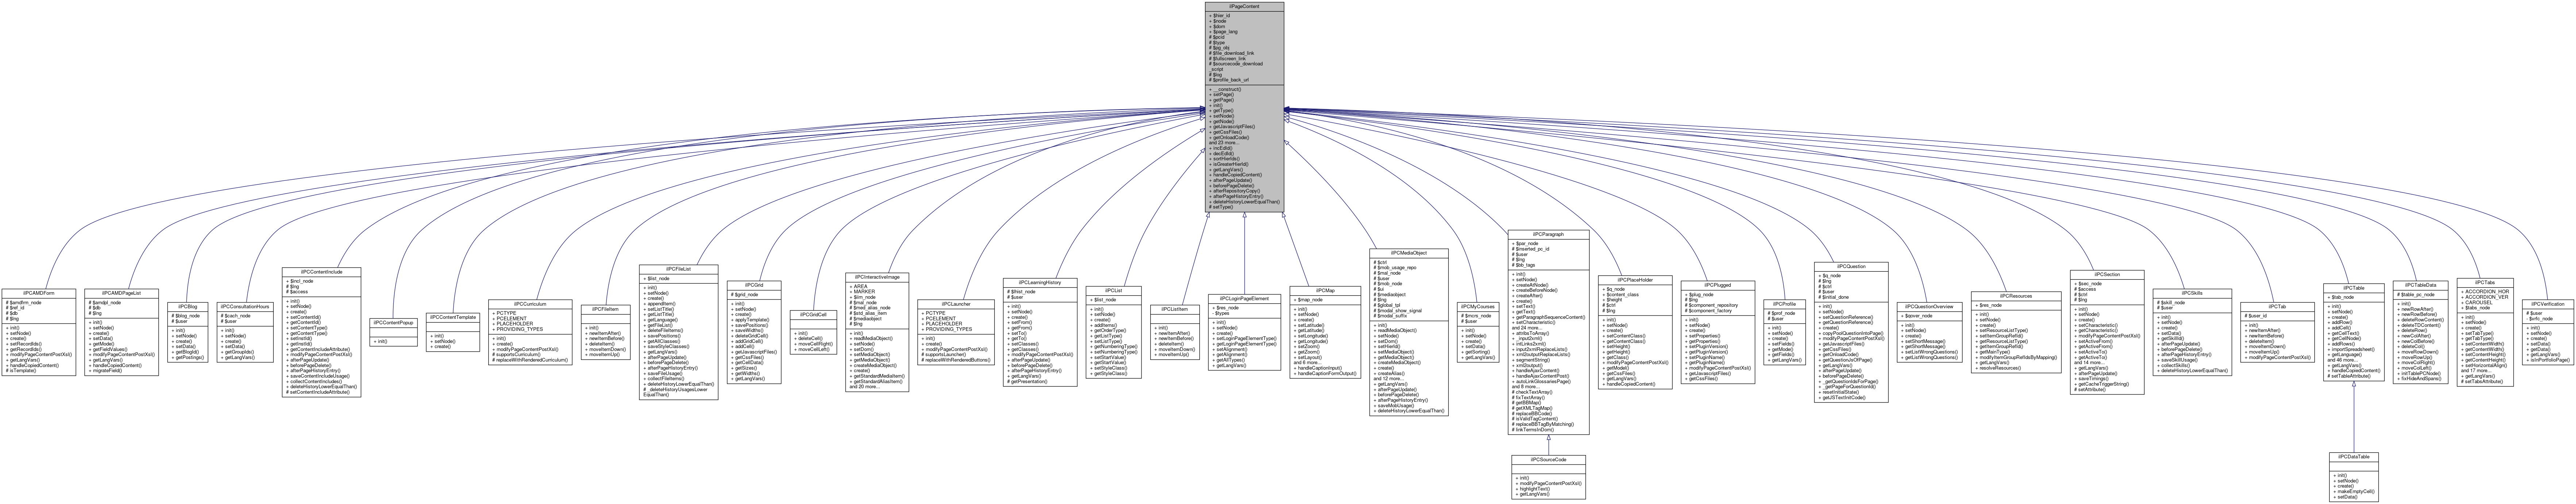The width and height of the screenshot is (2576, 504).
Task: Open the ilPCDataTable subclass node
Action: 2355,477
